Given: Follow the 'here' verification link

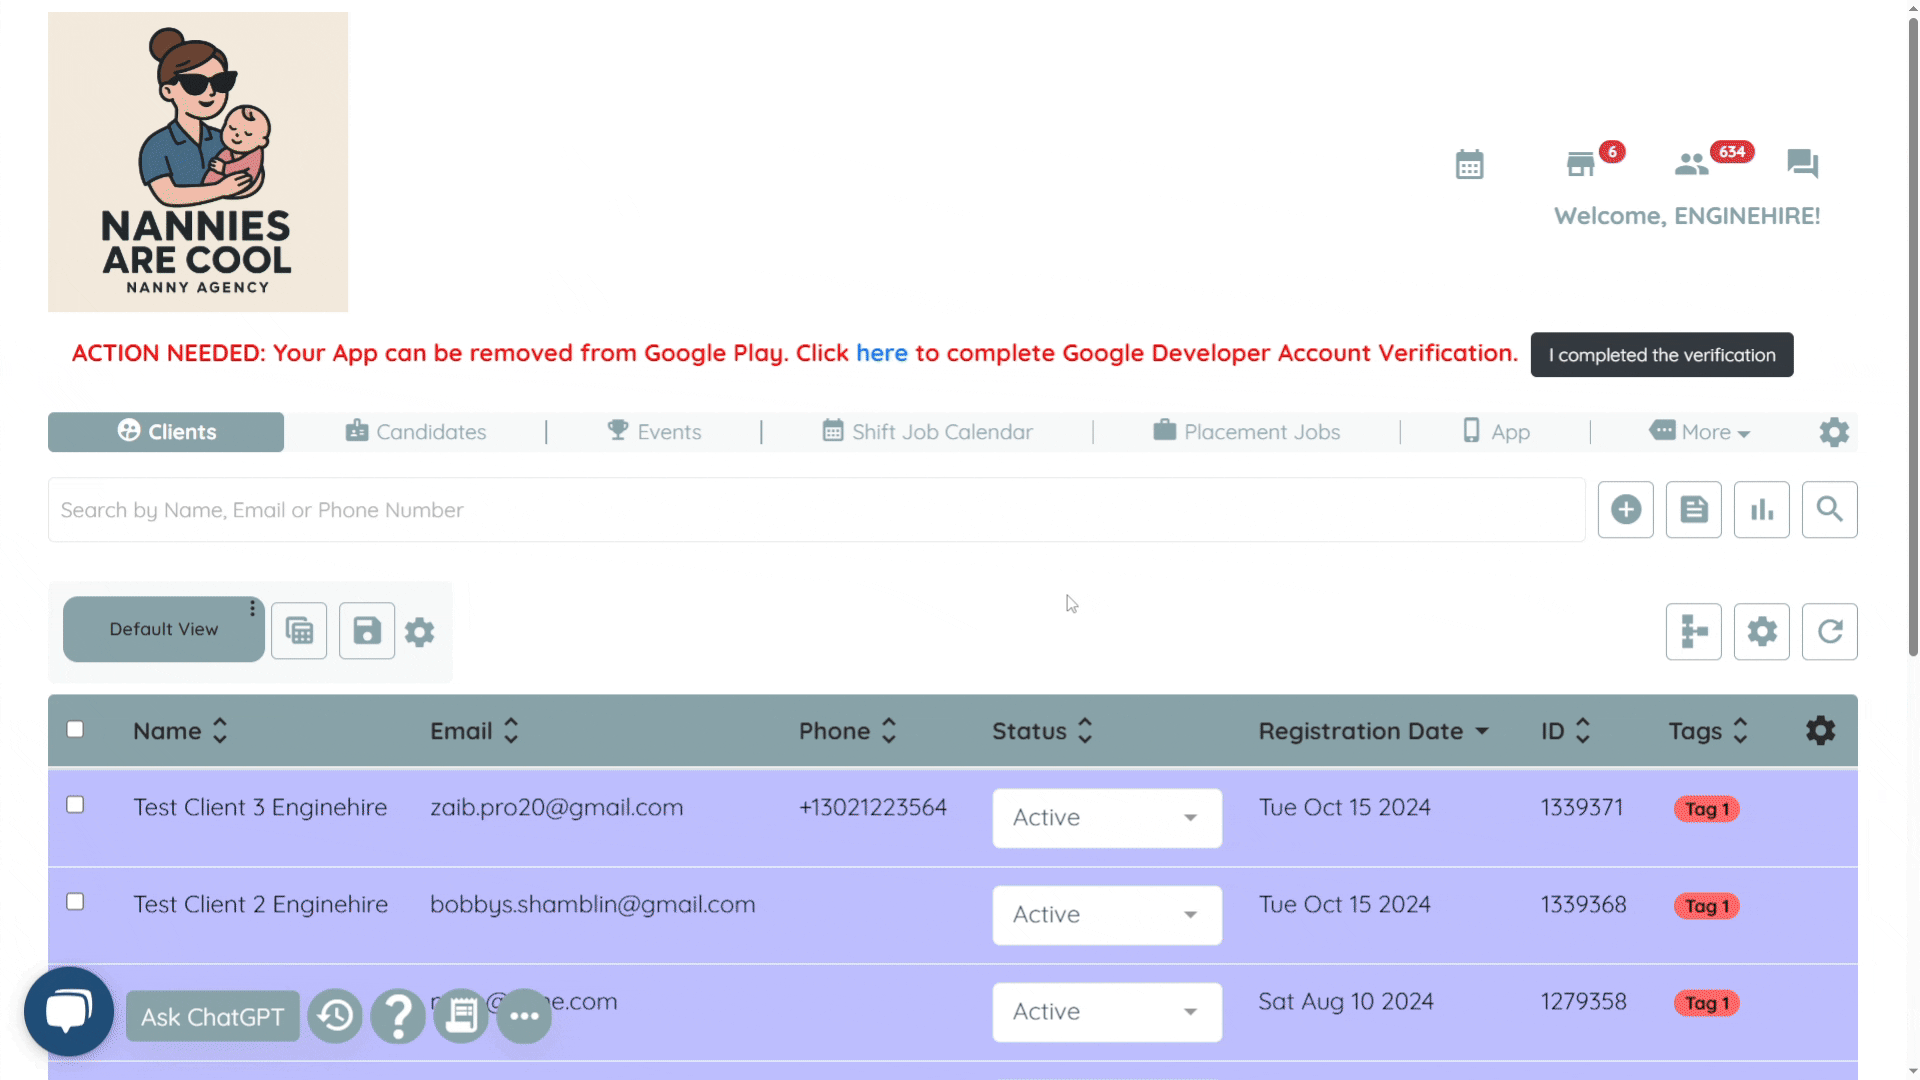Looking at the screenshot, I should pyautogui.click(x=881, y=353).
